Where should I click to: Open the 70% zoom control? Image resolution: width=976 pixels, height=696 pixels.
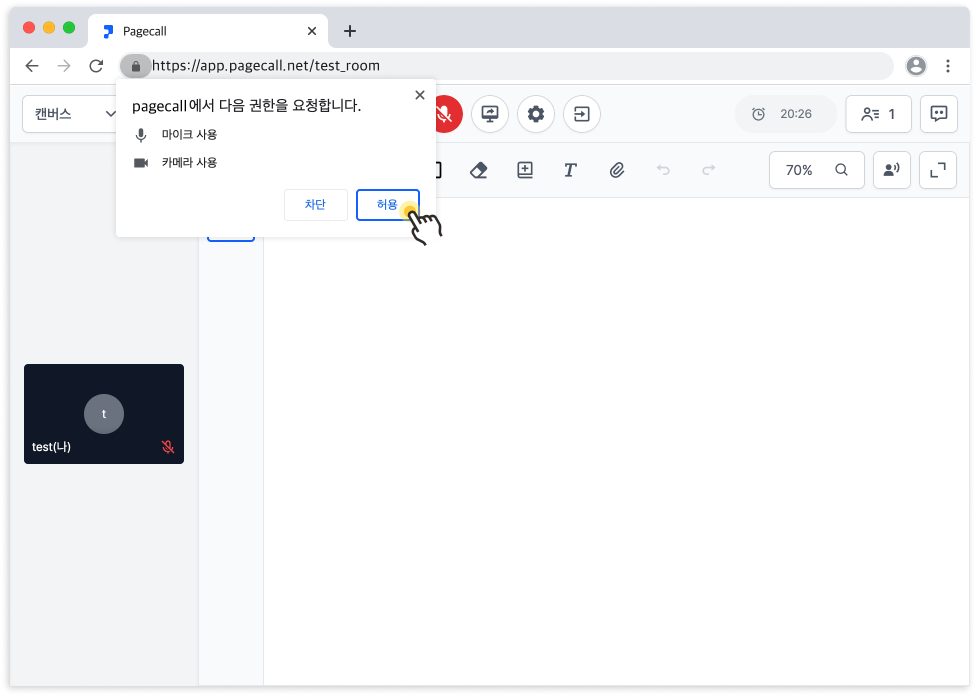pyautogui.click(x=817, y=170)
